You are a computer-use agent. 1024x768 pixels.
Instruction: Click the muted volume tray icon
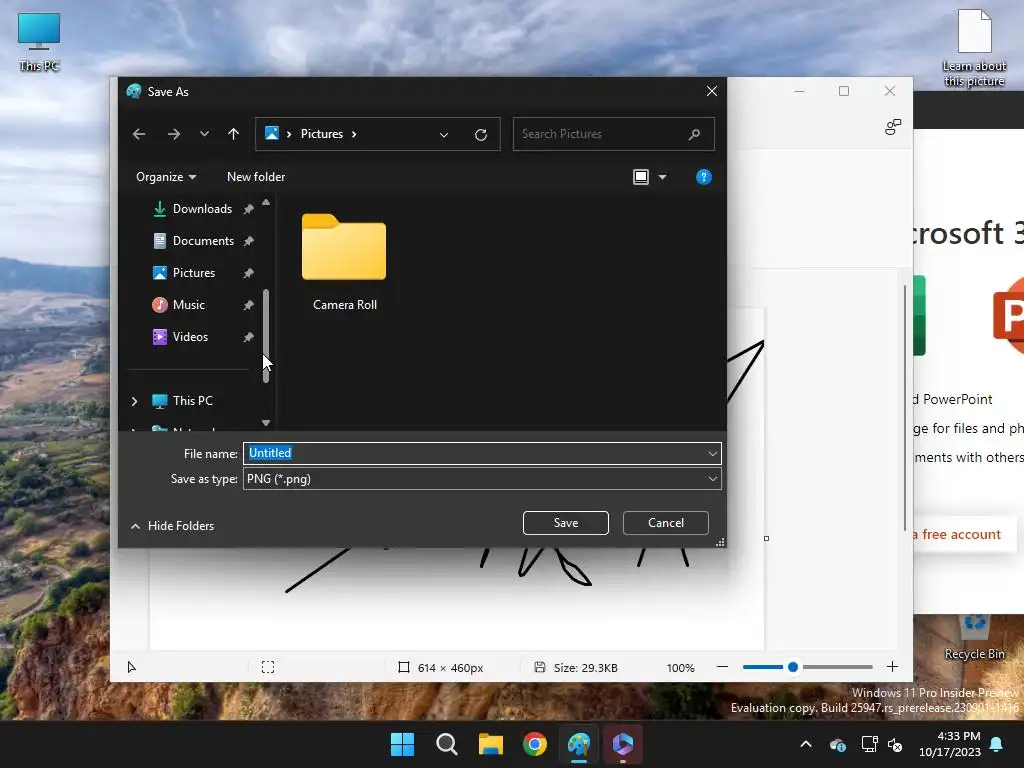[x=895, y=744]
